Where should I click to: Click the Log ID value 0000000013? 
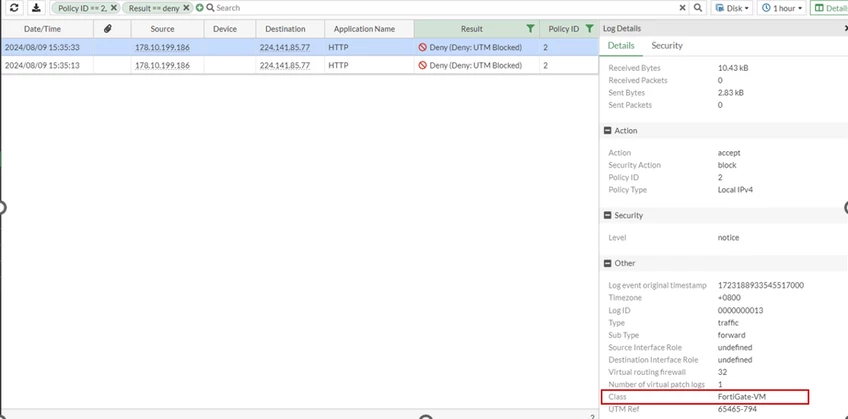tap(740, 311)
